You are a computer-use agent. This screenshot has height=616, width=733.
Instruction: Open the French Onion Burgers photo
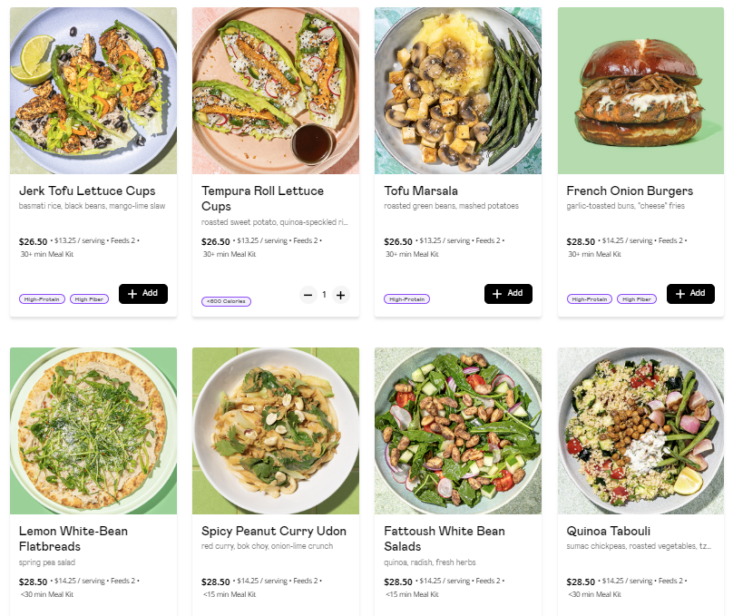click(x=640, y=91)
